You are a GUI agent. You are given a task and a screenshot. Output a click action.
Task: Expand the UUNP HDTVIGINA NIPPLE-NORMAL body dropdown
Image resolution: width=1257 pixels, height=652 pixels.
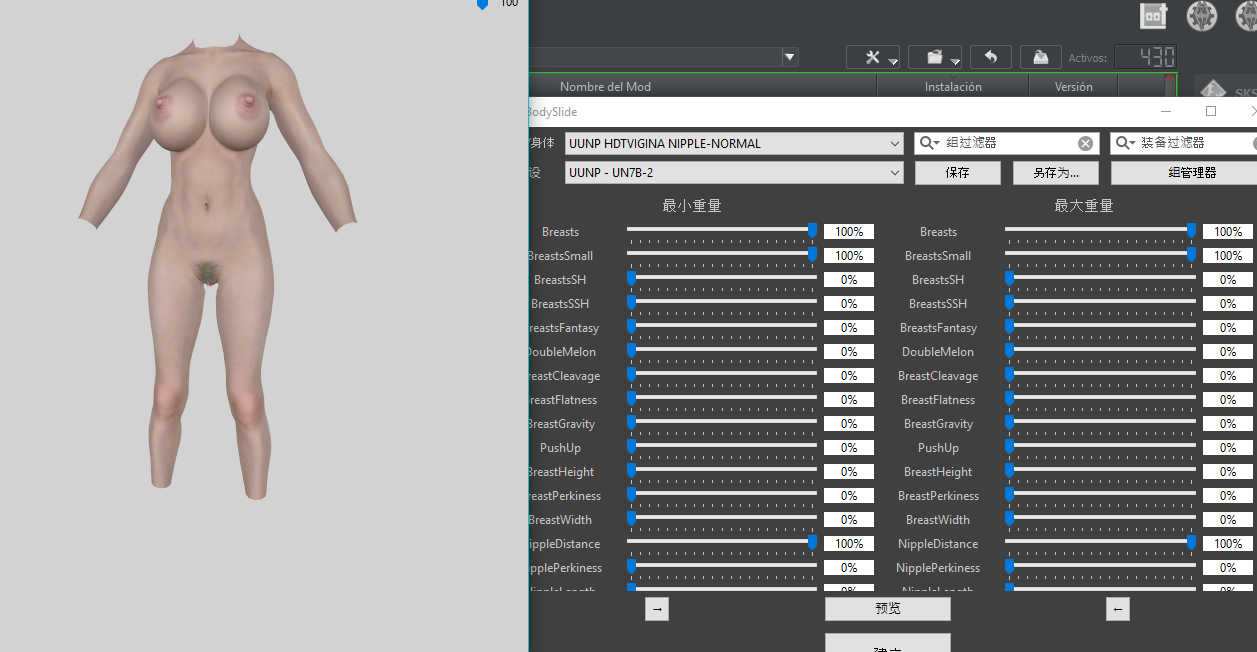[x=895, y=144]
